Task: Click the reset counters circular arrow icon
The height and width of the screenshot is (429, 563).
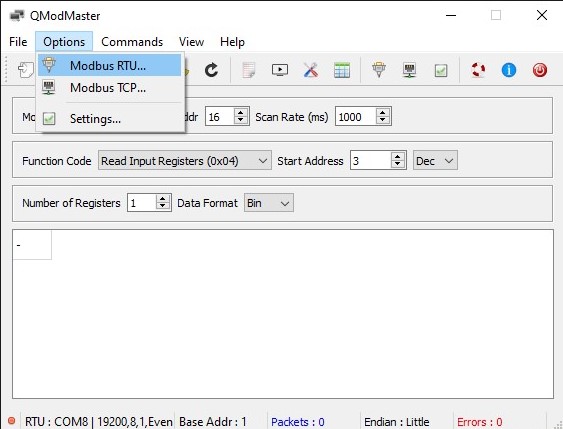Action: 211,70
